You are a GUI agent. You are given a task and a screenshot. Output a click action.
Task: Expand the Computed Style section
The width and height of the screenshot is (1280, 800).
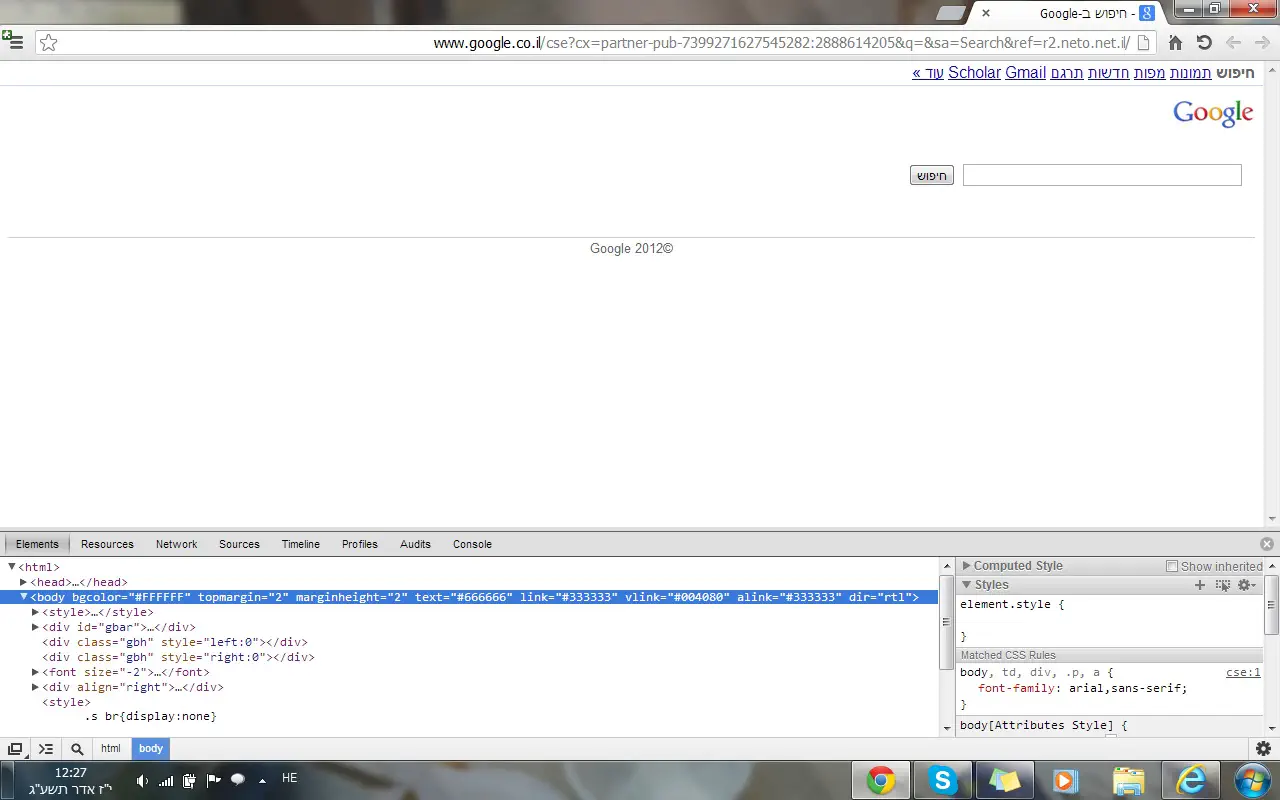967,566
